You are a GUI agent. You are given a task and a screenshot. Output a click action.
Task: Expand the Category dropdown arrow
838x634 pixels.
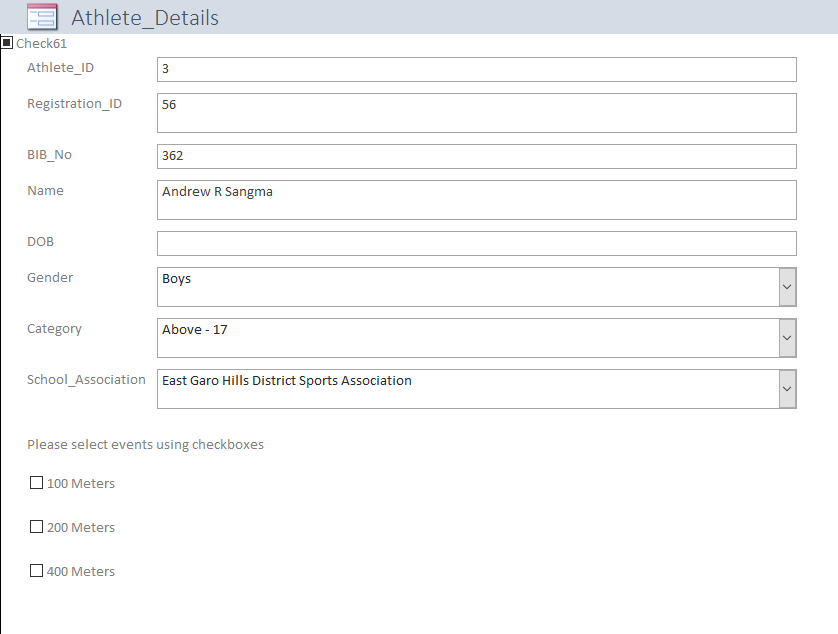787,338
